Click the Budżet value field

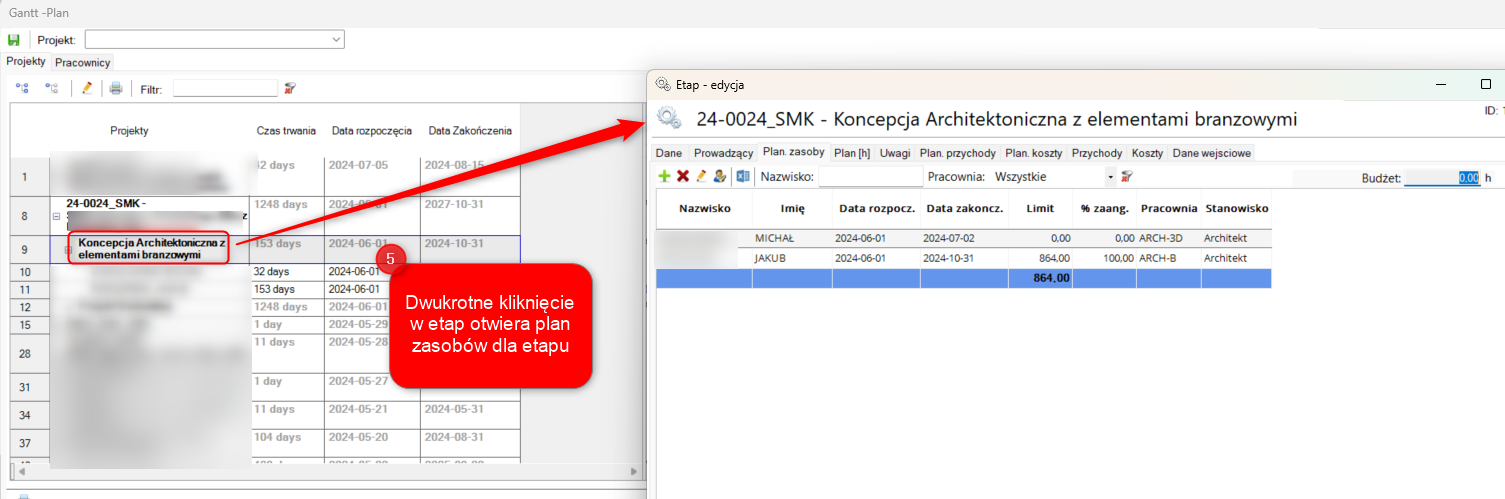pyautogui.click(x=1442, y=177)
